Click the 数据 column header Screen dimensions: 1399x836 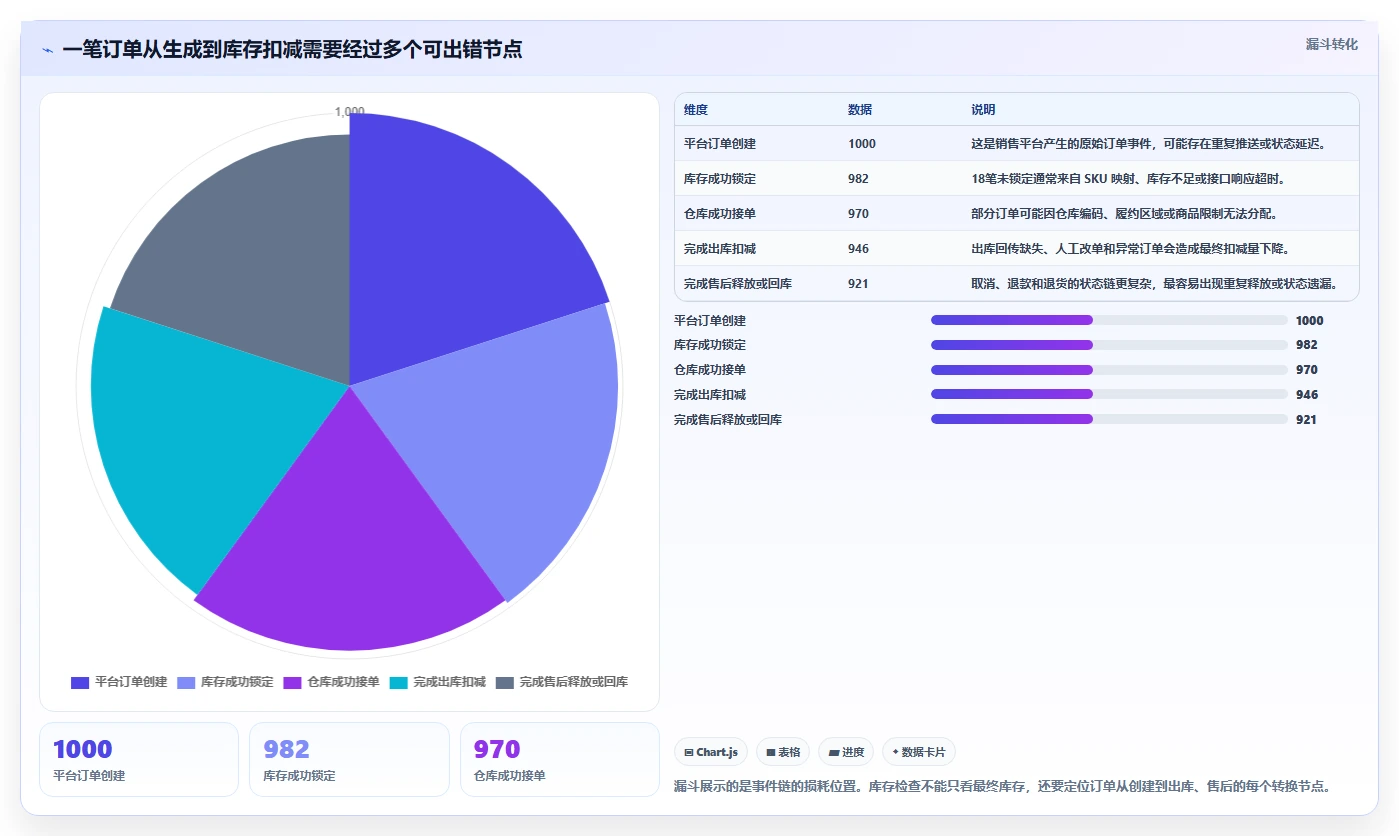point(860,110)
